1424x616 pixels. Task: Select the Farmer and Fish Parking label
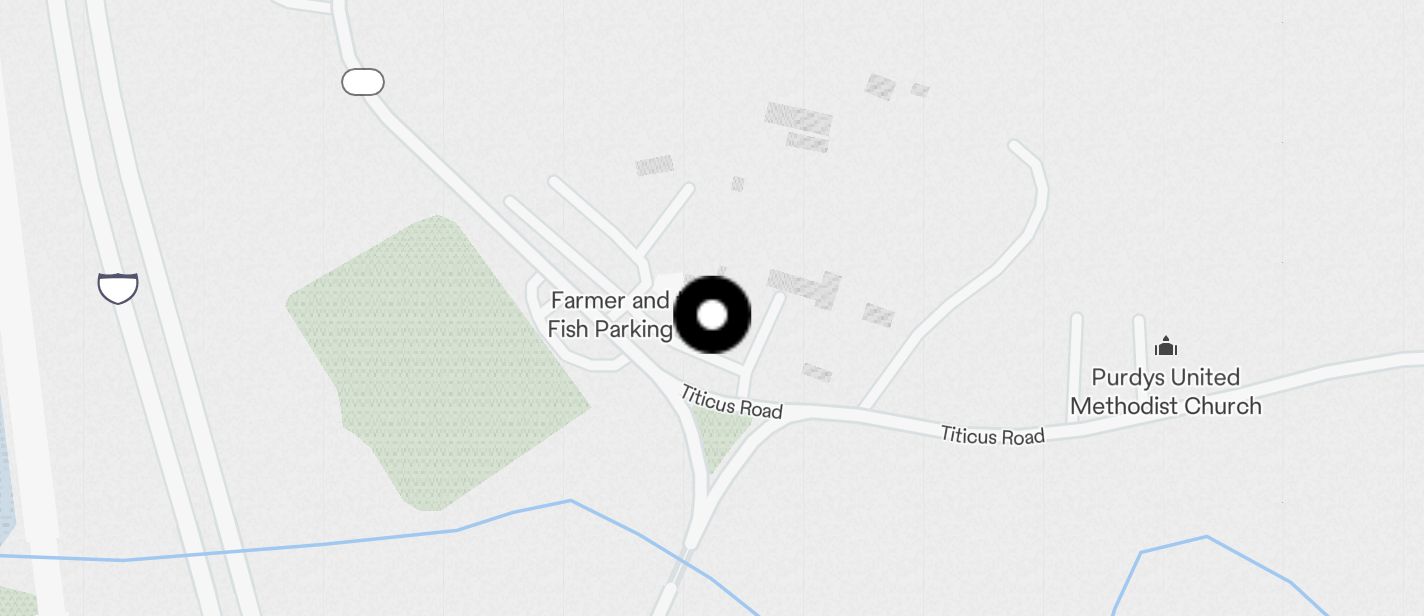coord(610,314)
